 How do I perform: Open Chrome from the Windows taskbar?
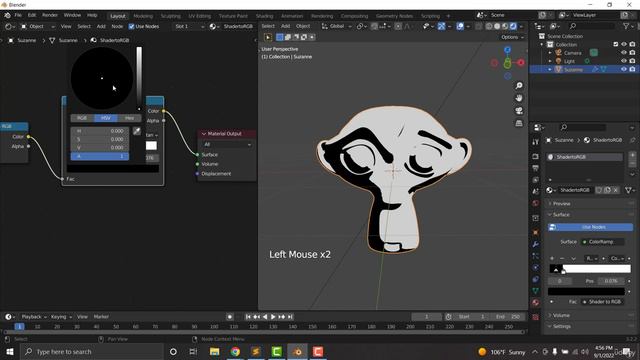pyautogui.click(x=235, y=351)
